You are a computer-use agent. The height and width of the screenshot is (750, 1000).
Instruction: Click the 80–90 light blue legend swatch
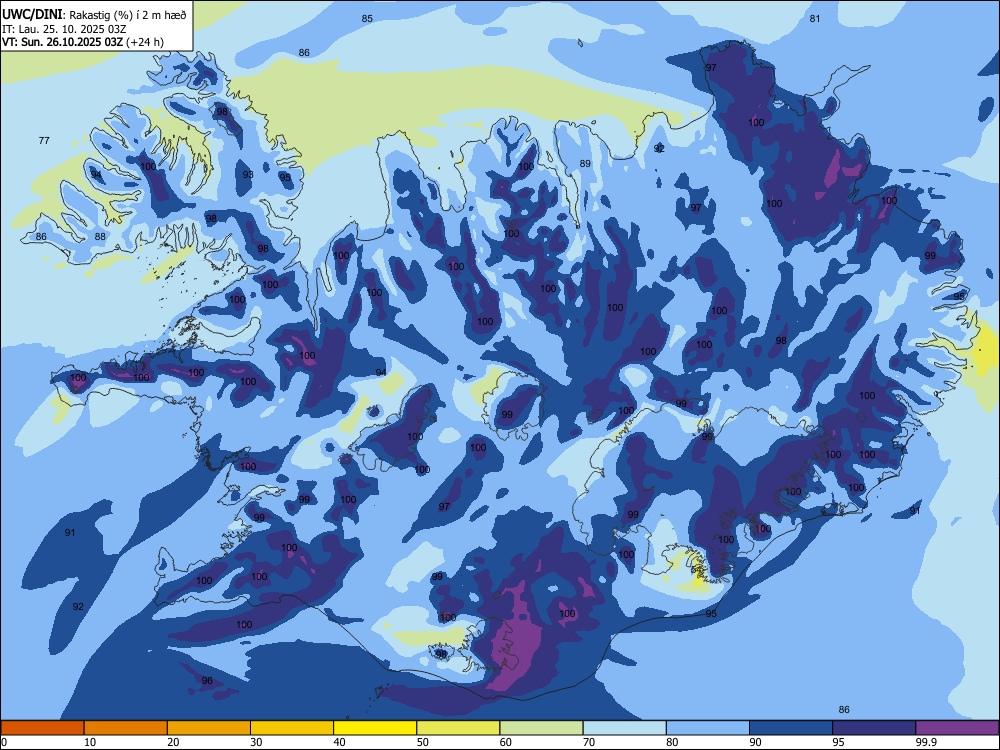tap(708, 728)
